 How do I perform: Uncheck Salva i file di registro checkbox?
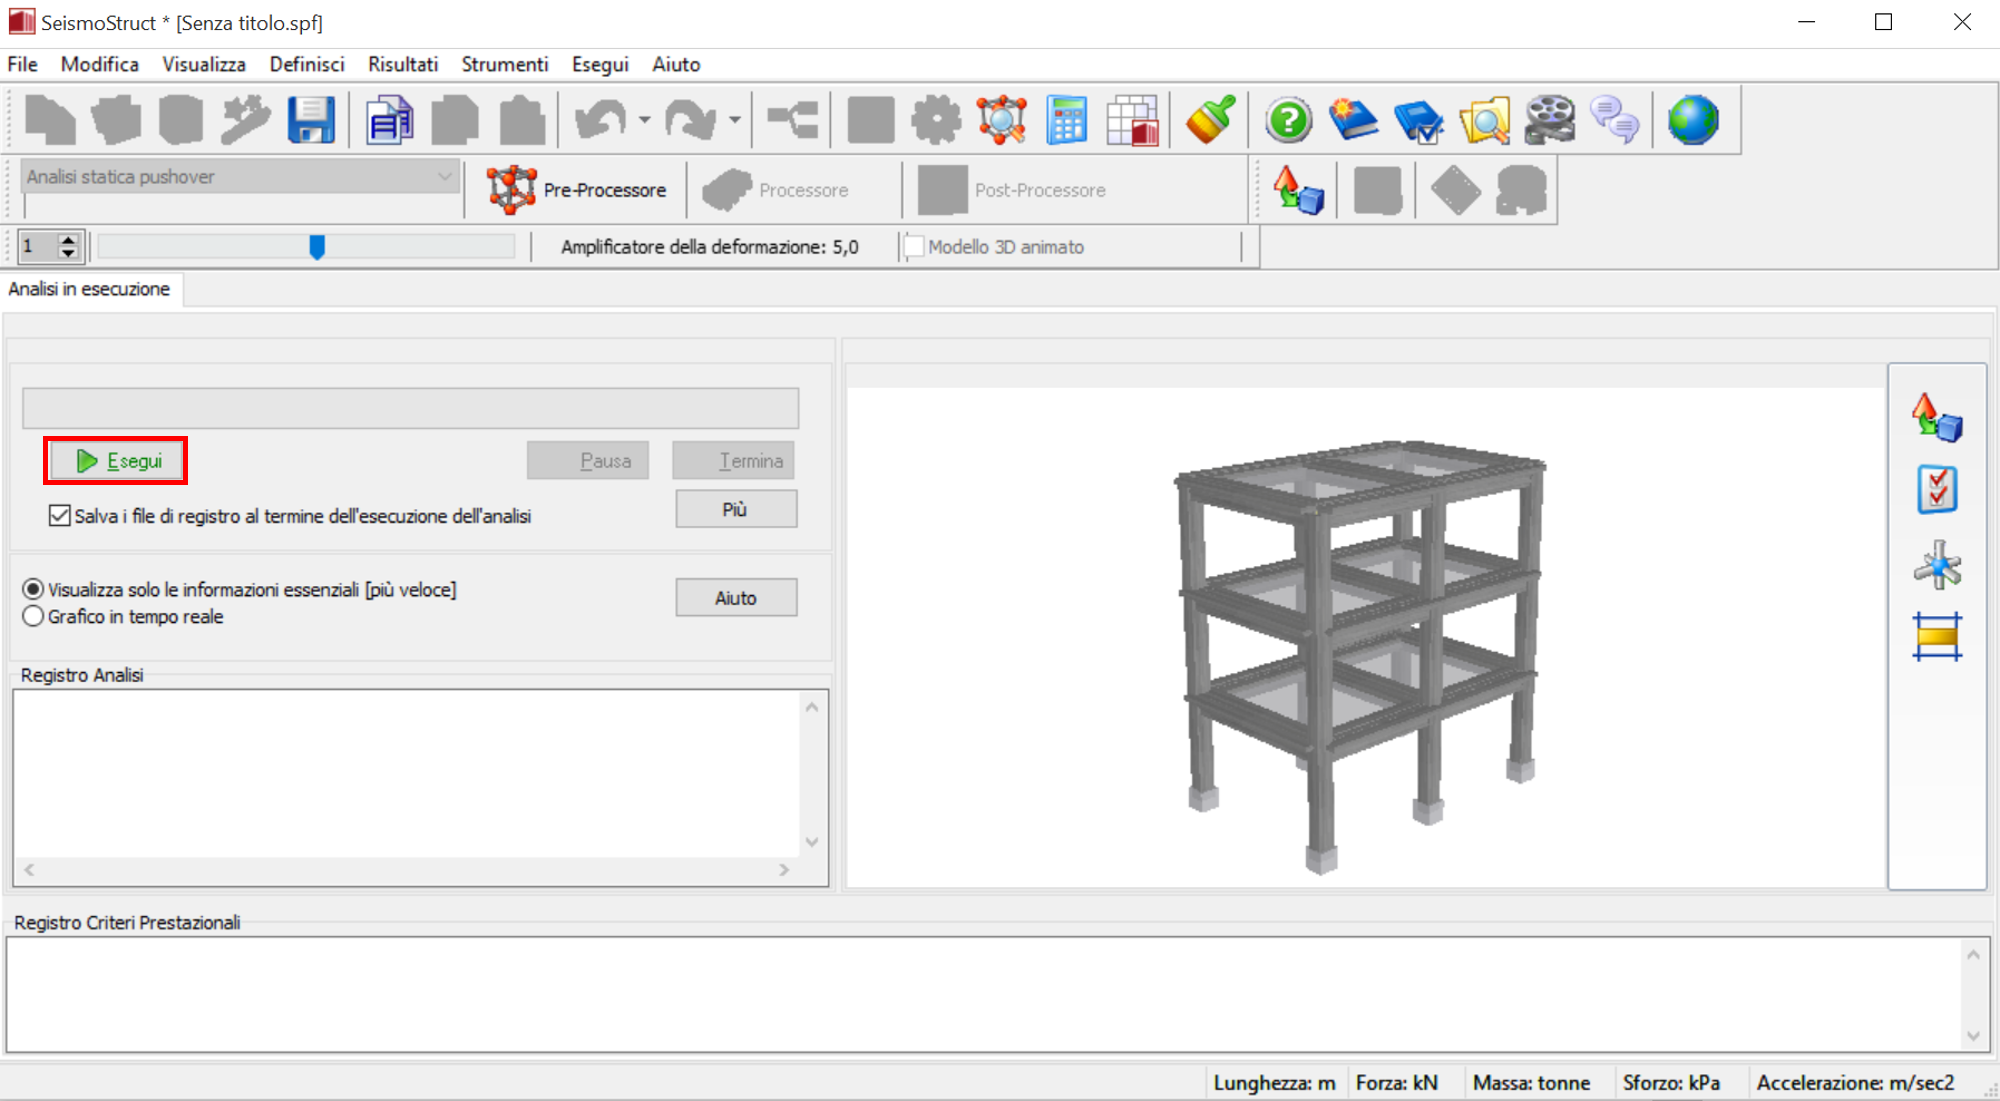60,516
